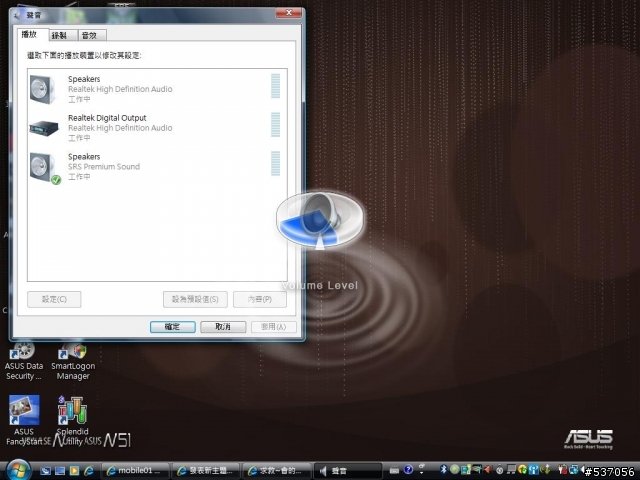This screenshot has width=640, height=480.
Task: Switch to 求救-會的 taskbar window
Action: pos(276,471)
